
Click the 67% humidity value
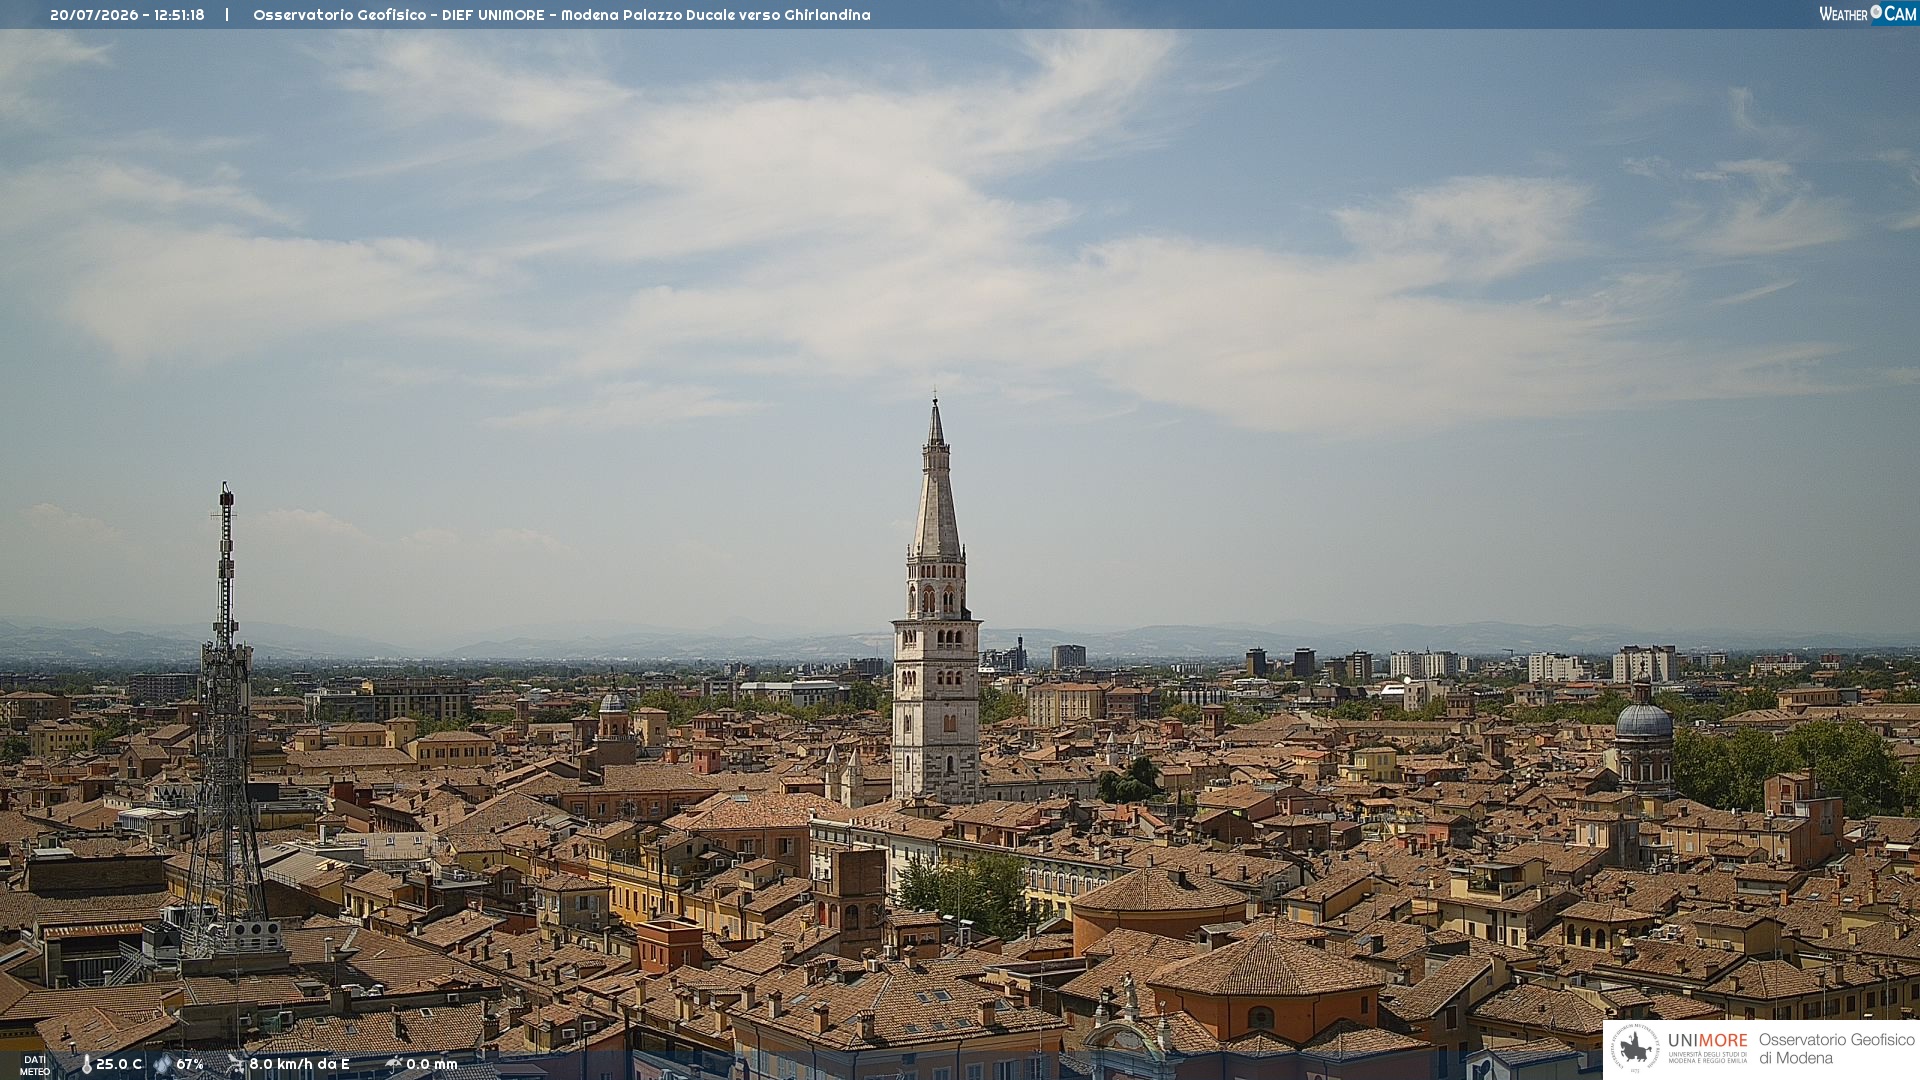click(190, 1065)
